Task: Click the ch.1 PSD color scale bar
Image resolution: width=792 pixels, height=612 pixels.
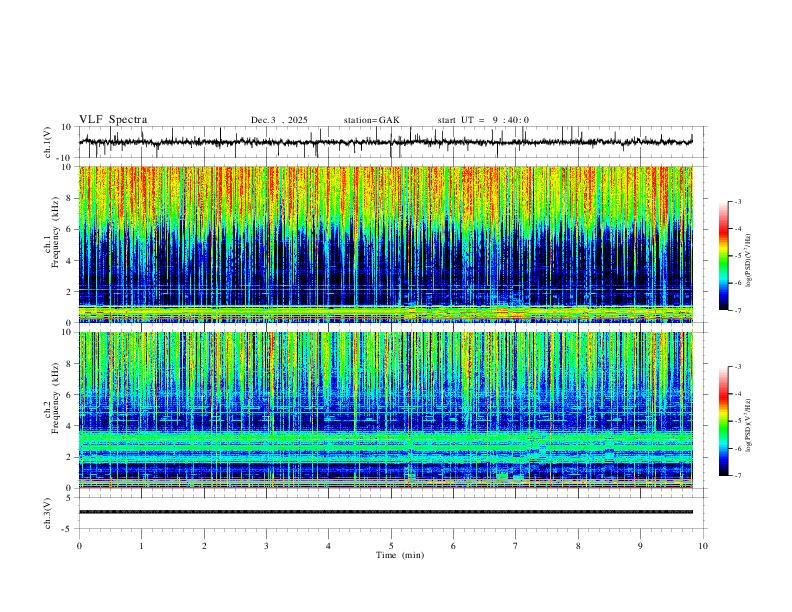Action: 723,256
